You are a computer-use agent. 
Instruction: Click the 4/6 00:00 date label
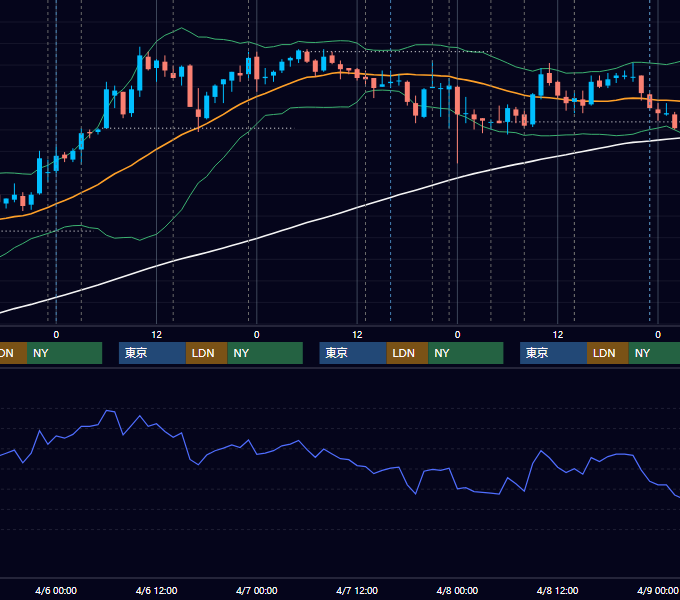pyautogui.click(x=56, y=590)
